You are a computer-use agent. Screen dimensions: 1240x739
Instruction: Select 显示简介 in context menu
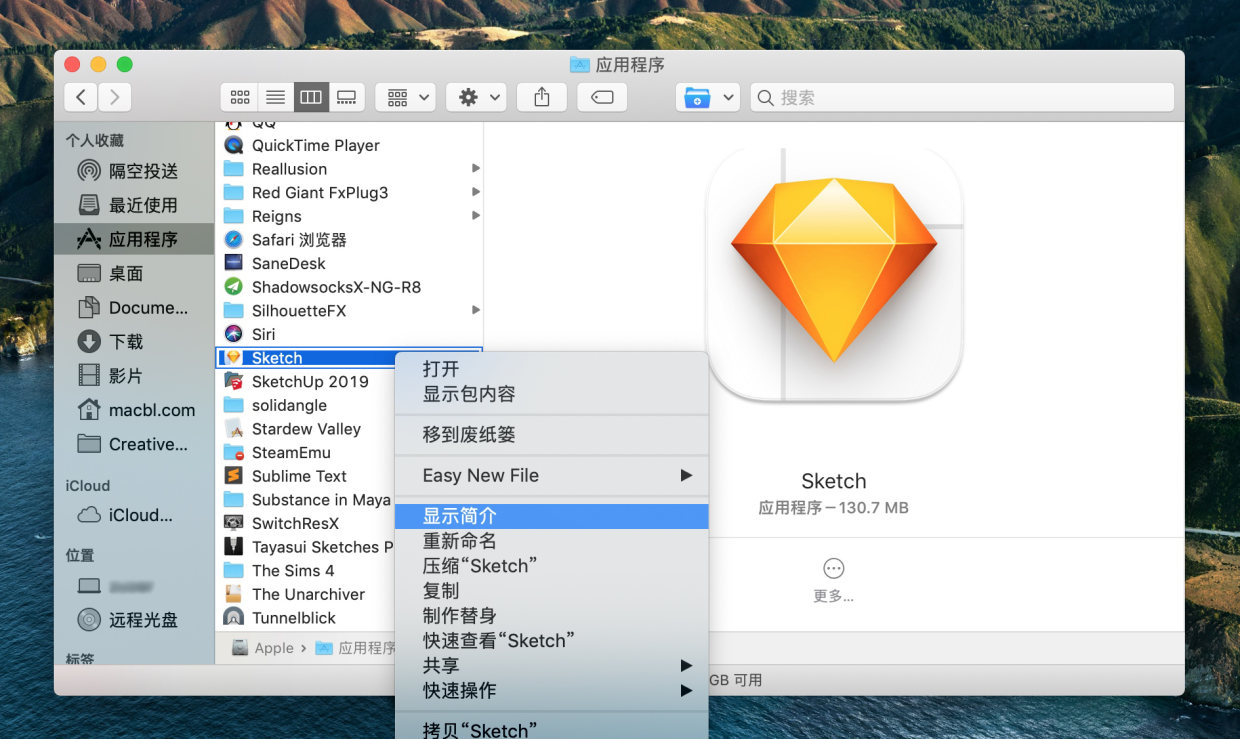pyautogui.click(x=460, y=516)
